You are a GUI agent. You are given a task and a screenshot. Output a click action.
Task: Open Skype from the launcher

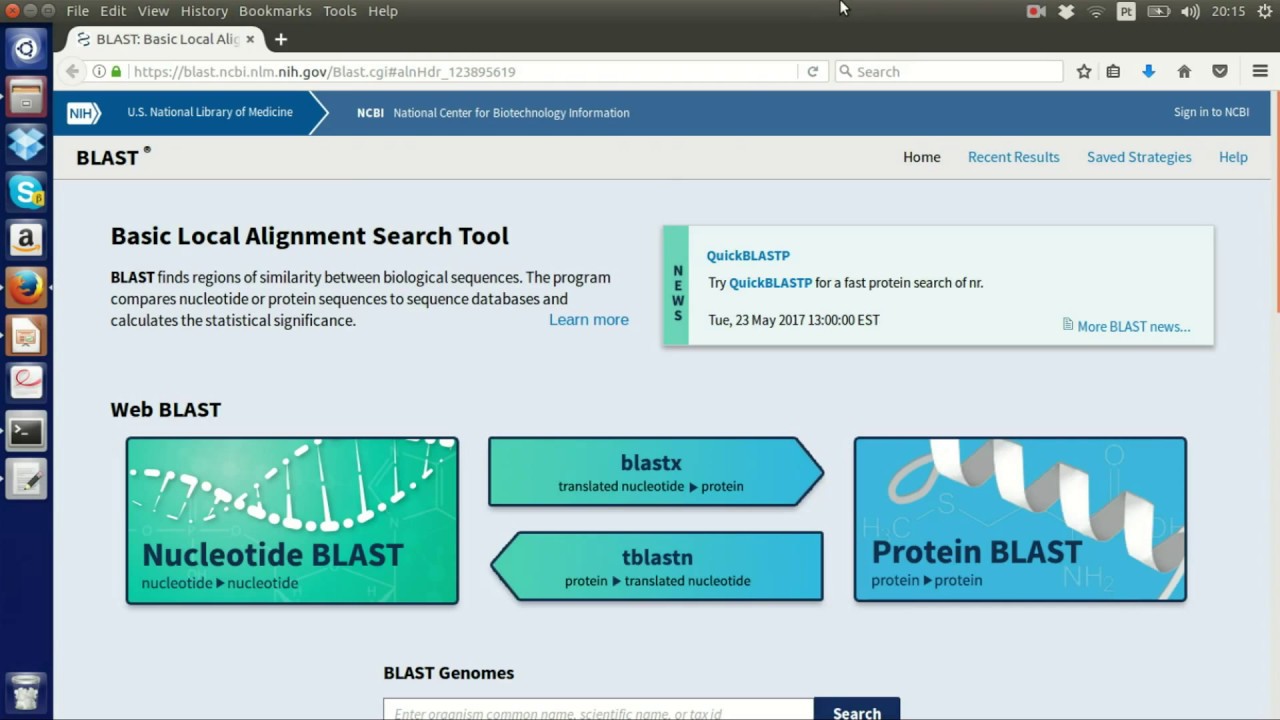pyautogui.click(x=26, y=193)
